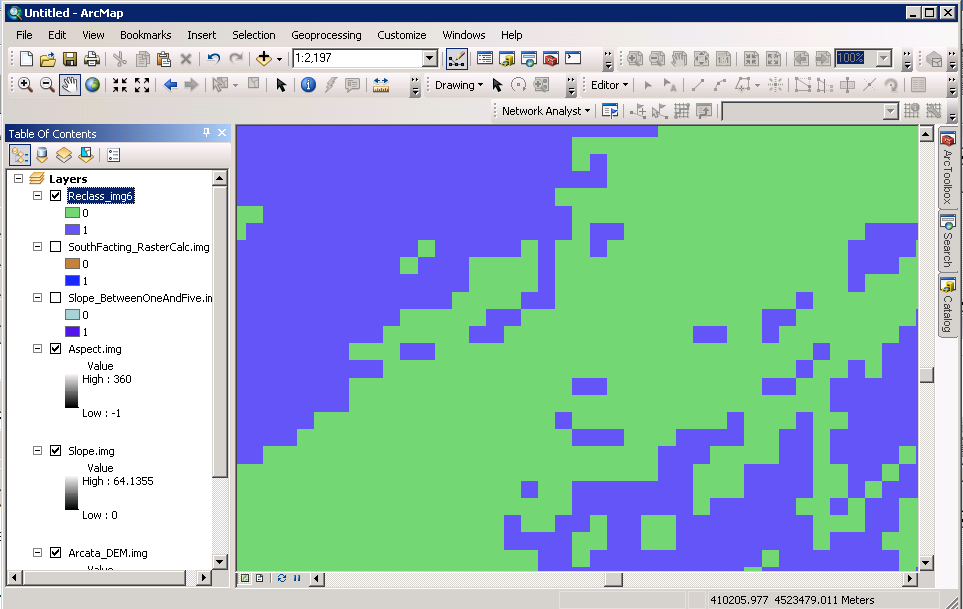Open the Editor toolbar toggle icon

pos(456,59)
